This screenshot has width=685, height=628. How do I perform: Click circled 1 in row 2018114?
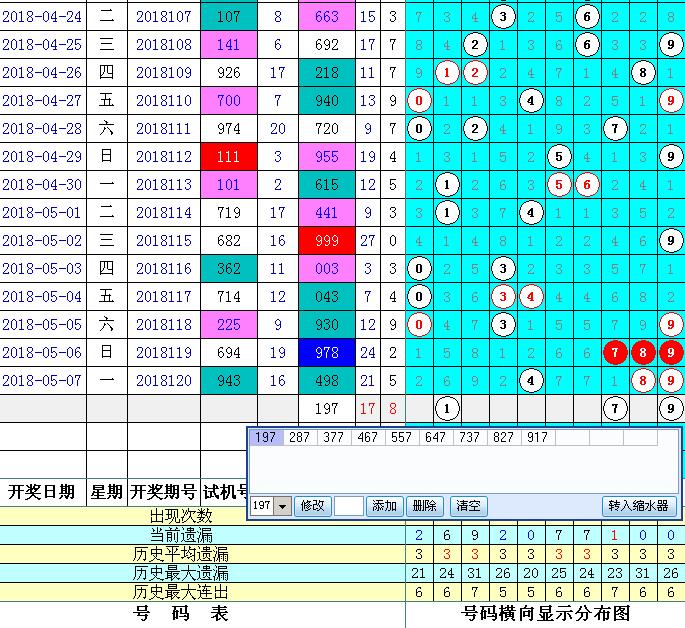click(447, 213)
